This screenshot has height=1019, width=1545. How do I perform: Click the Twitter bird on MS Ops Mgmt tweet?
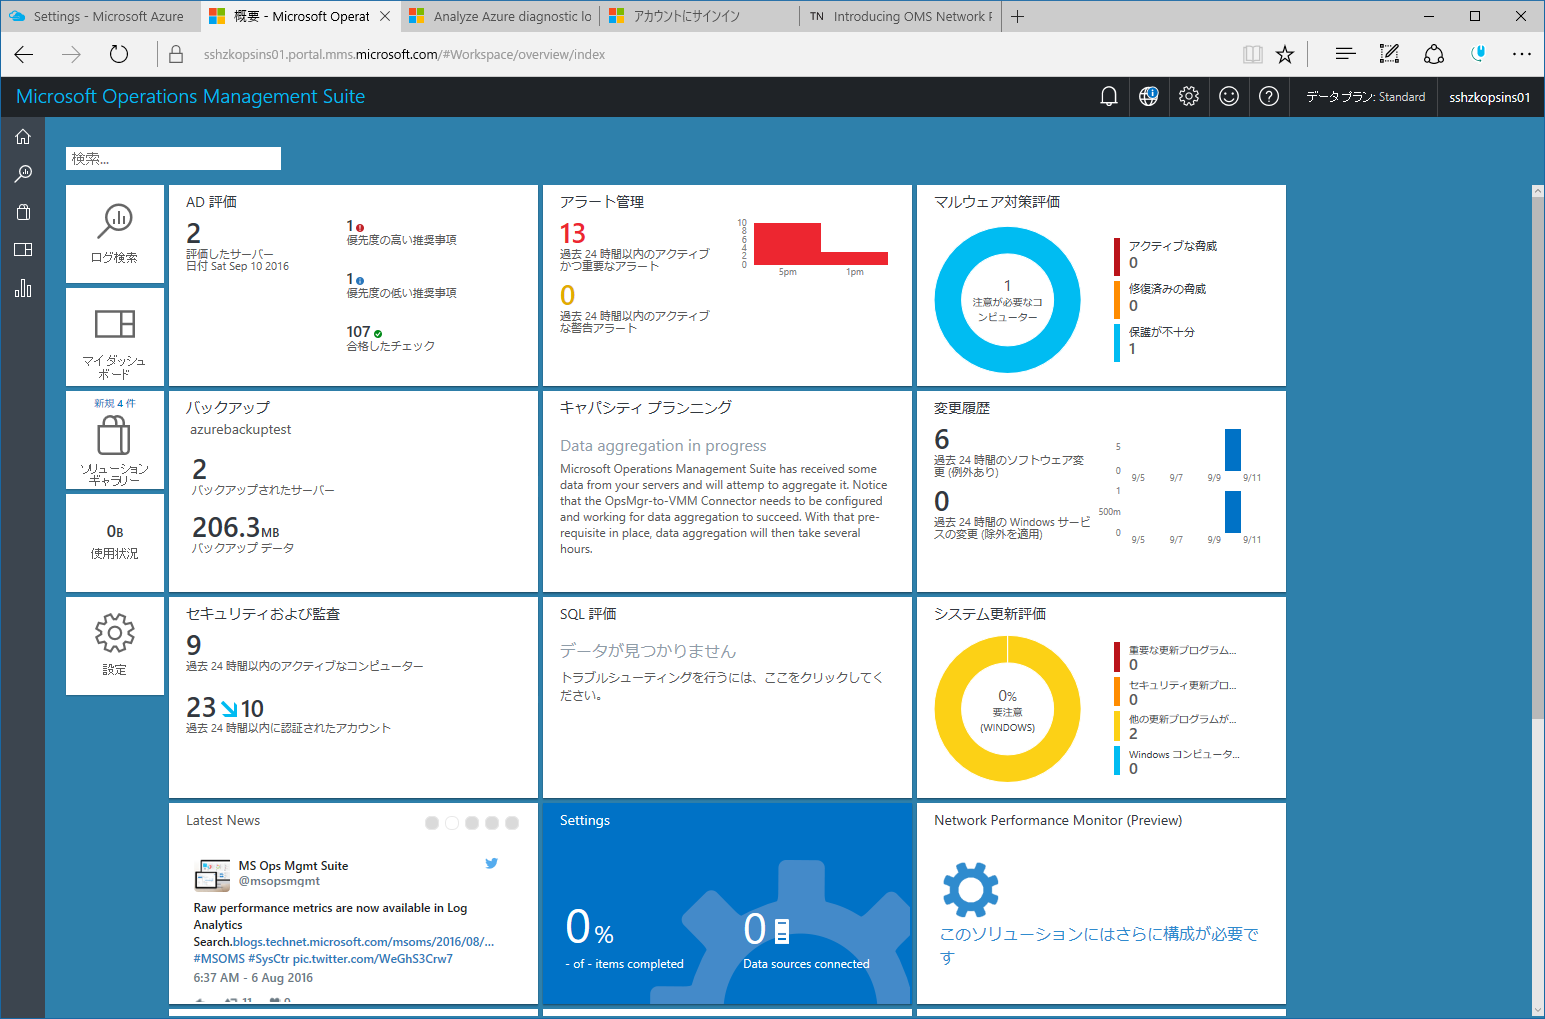pos(491,862)
